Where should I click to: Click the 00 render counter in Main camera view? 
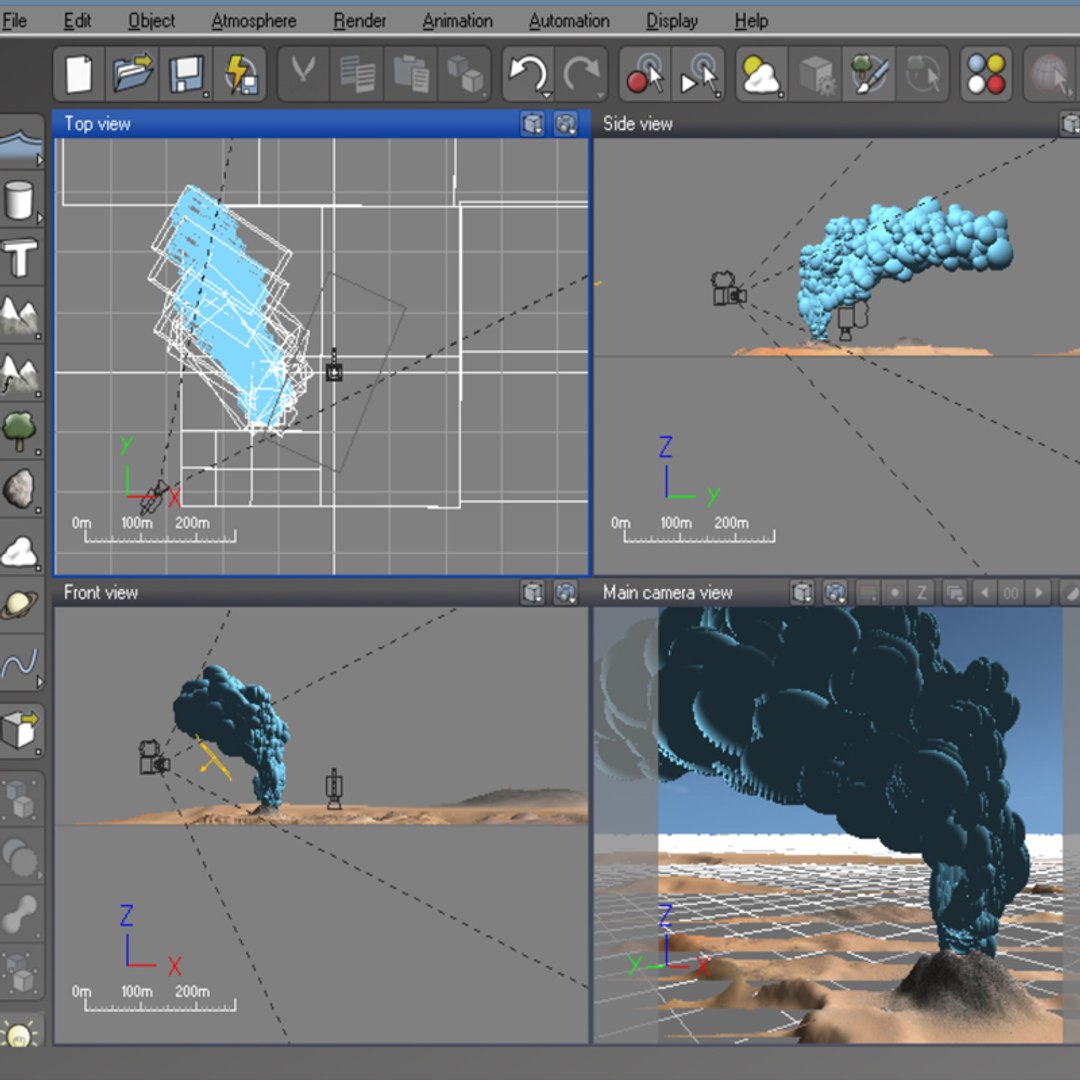coord(1011,592)
